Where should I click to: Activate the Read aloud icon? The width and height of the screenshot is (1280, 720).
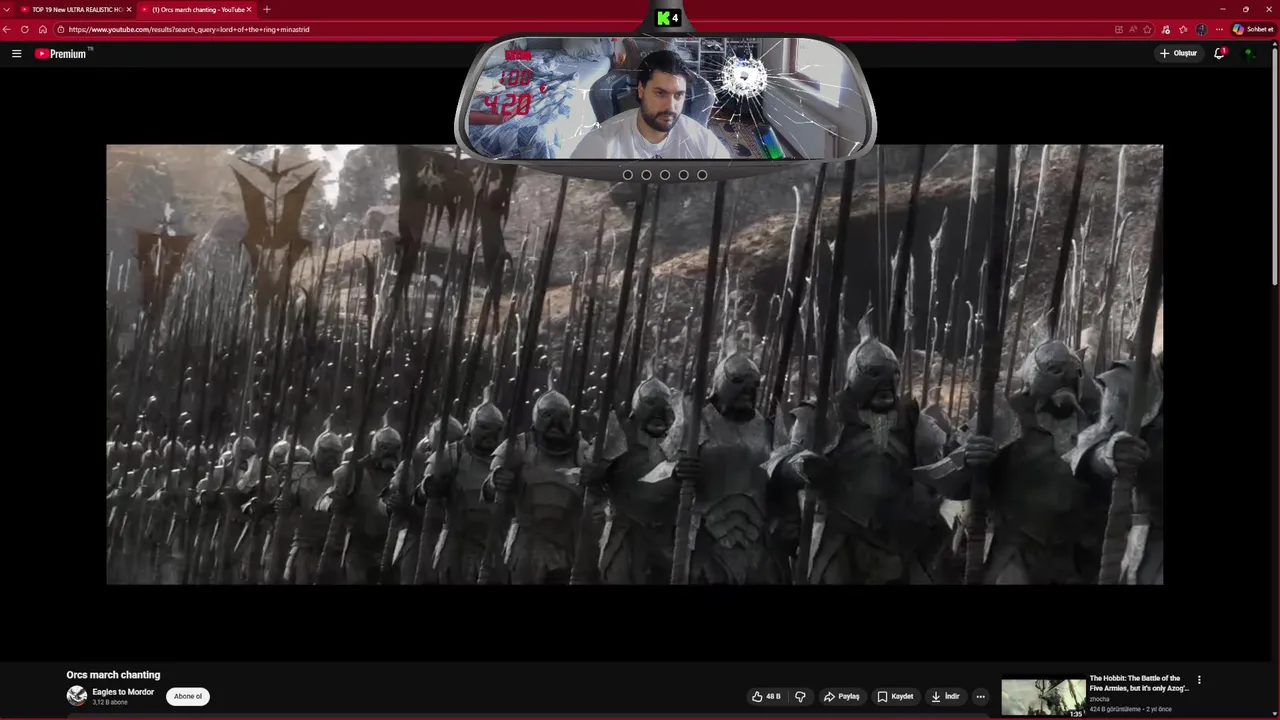[x=1133, y=29]
